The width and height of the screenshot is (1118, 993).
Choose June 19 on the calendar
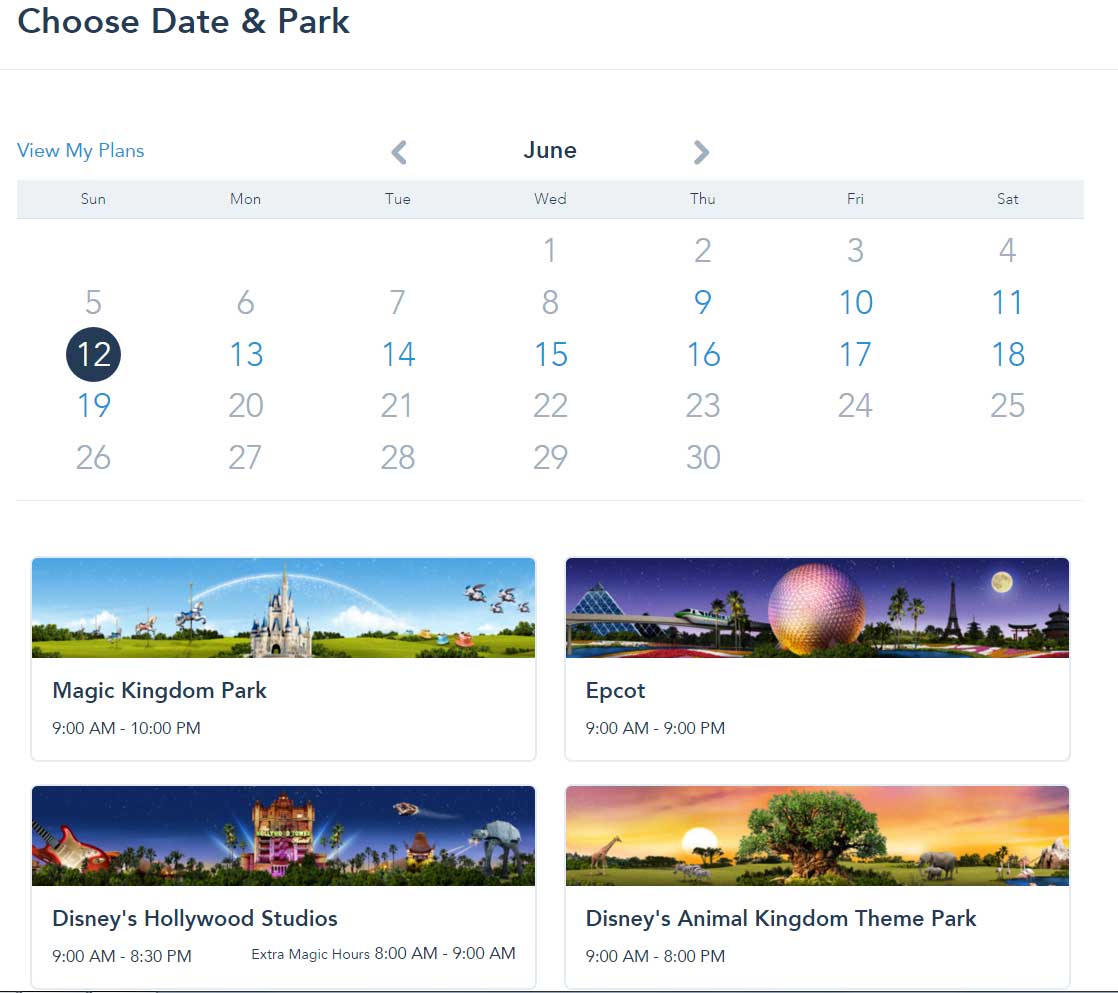coord(93,406)
